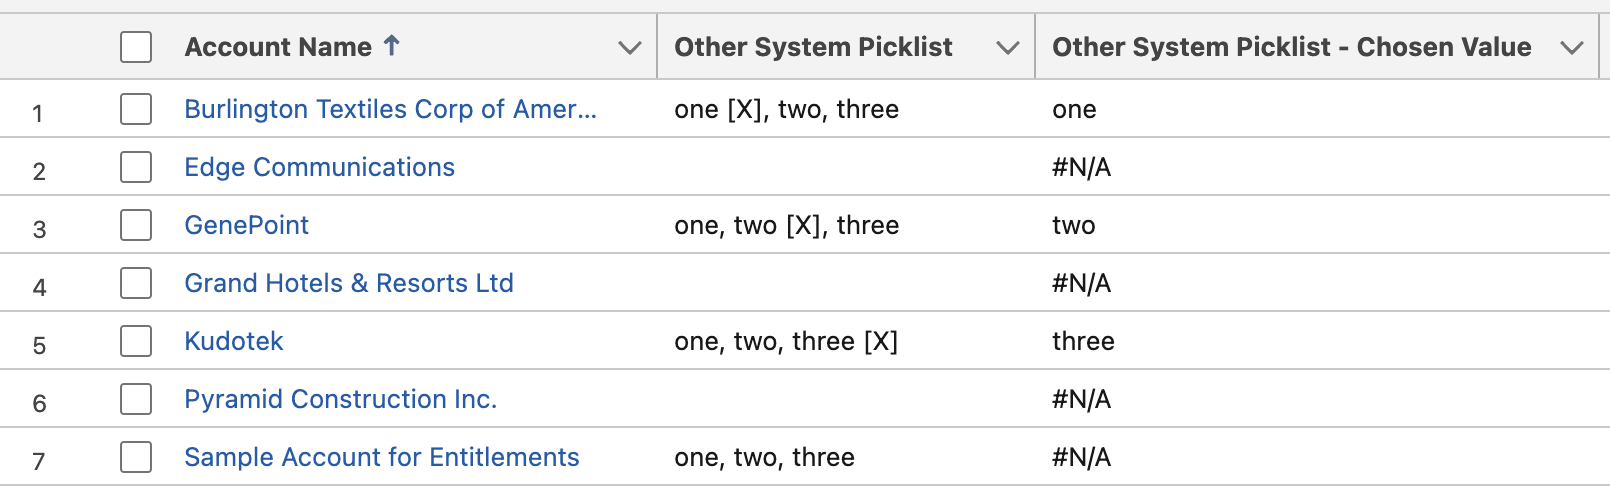Viewport: 1610px width, 494px height.
Task: Open the Edge Communications account
Action: 319,167
